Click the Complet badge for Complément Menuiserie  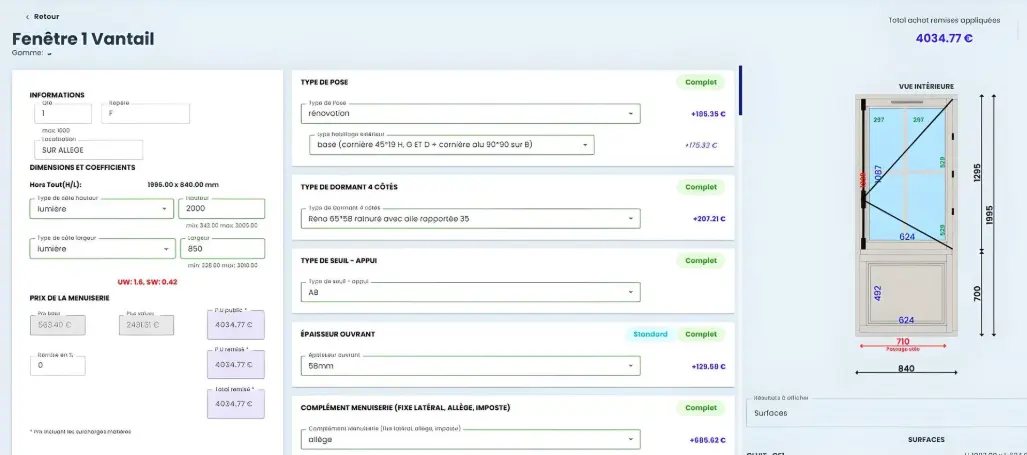pos(701,408)
